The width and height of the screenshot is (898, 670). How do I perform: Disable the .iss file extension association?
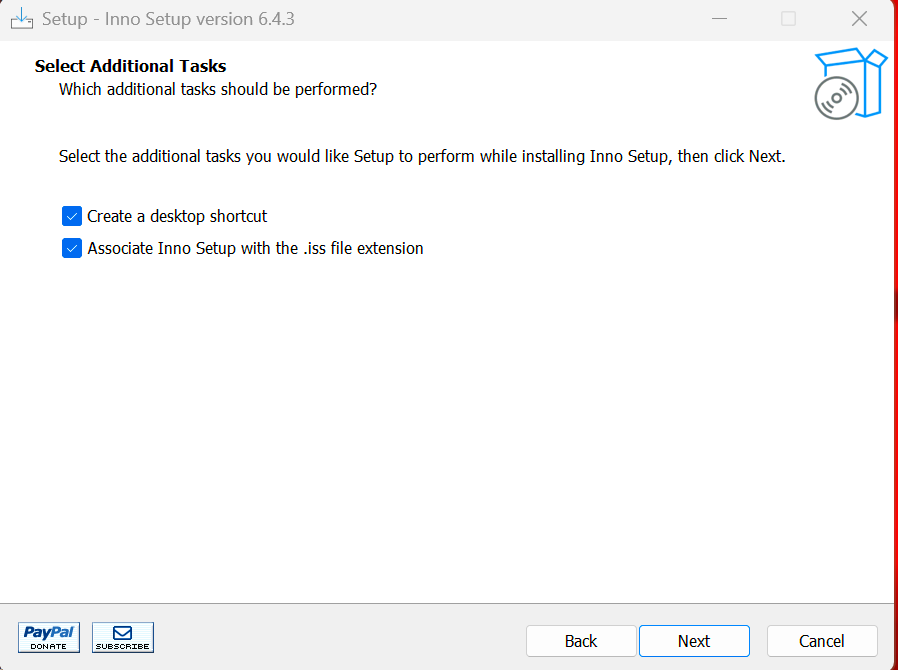coord(71,247)
